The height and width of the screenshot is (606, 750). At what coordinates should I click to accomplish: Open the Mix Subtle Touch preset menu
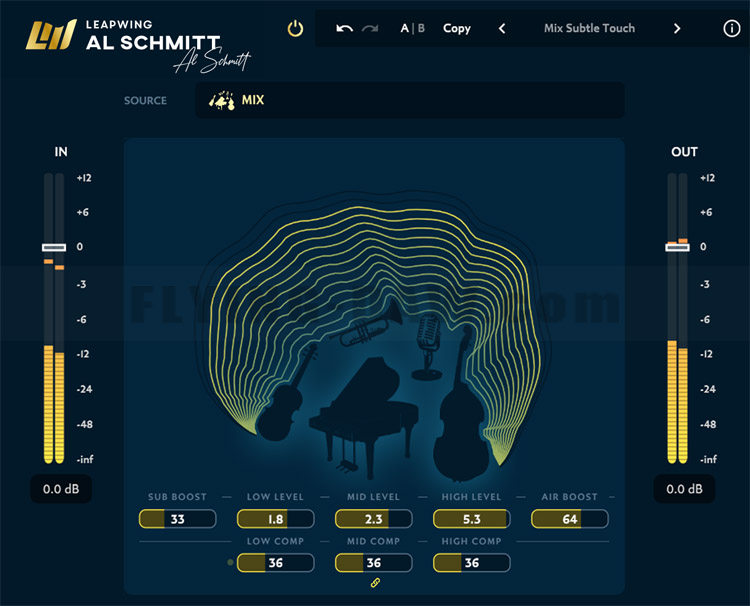click(x=589, y=28)
